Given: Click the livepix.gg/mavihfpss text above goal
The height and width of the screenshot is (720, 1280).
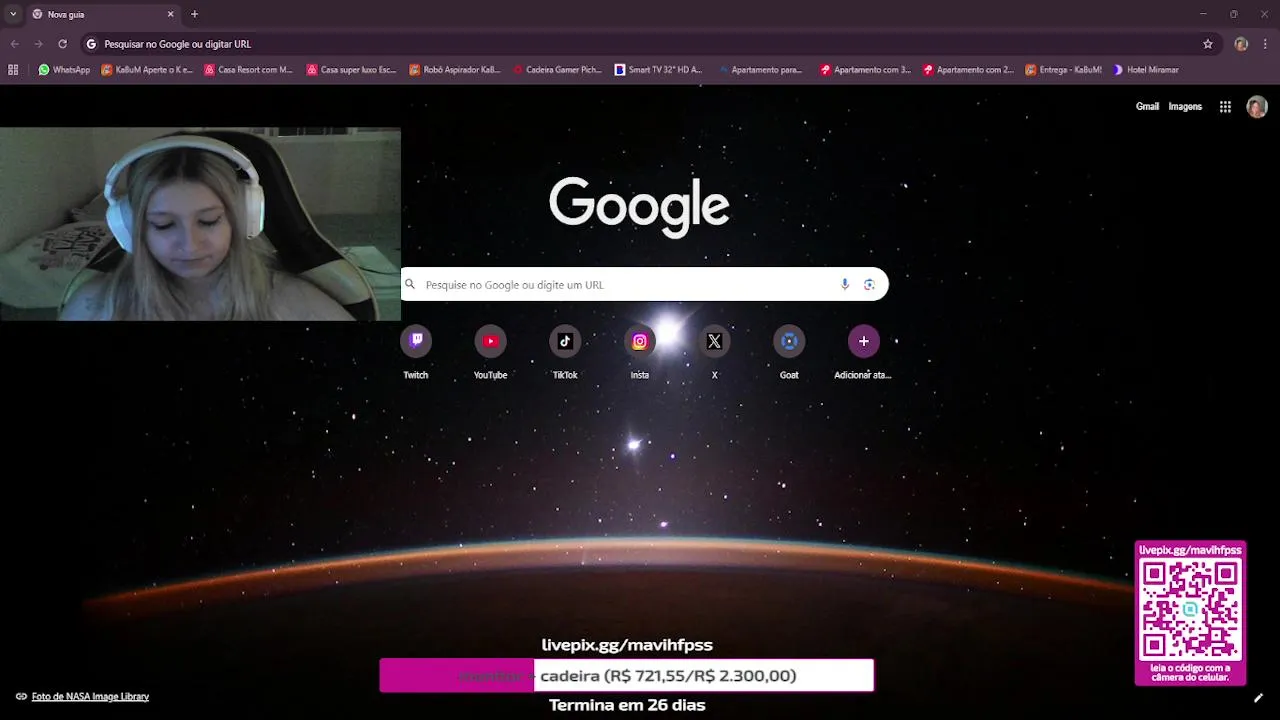Looking at the screenshot, I should tap(627, 645).
